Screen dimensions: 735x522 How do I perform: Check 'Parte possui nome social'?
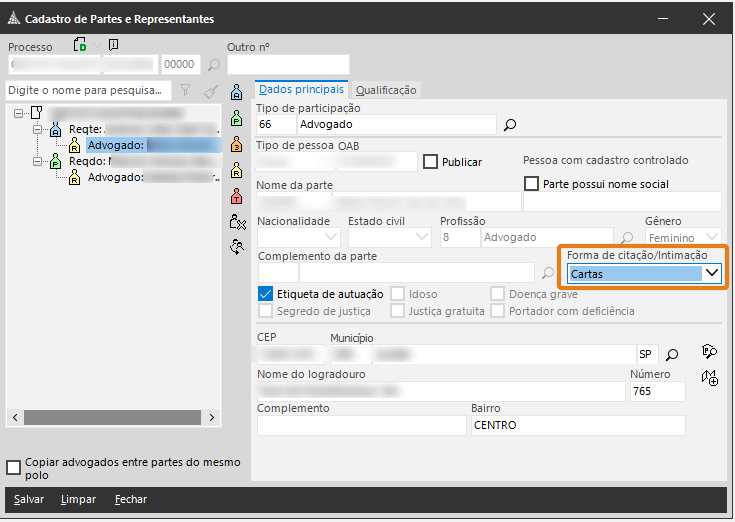pos(531,184)
